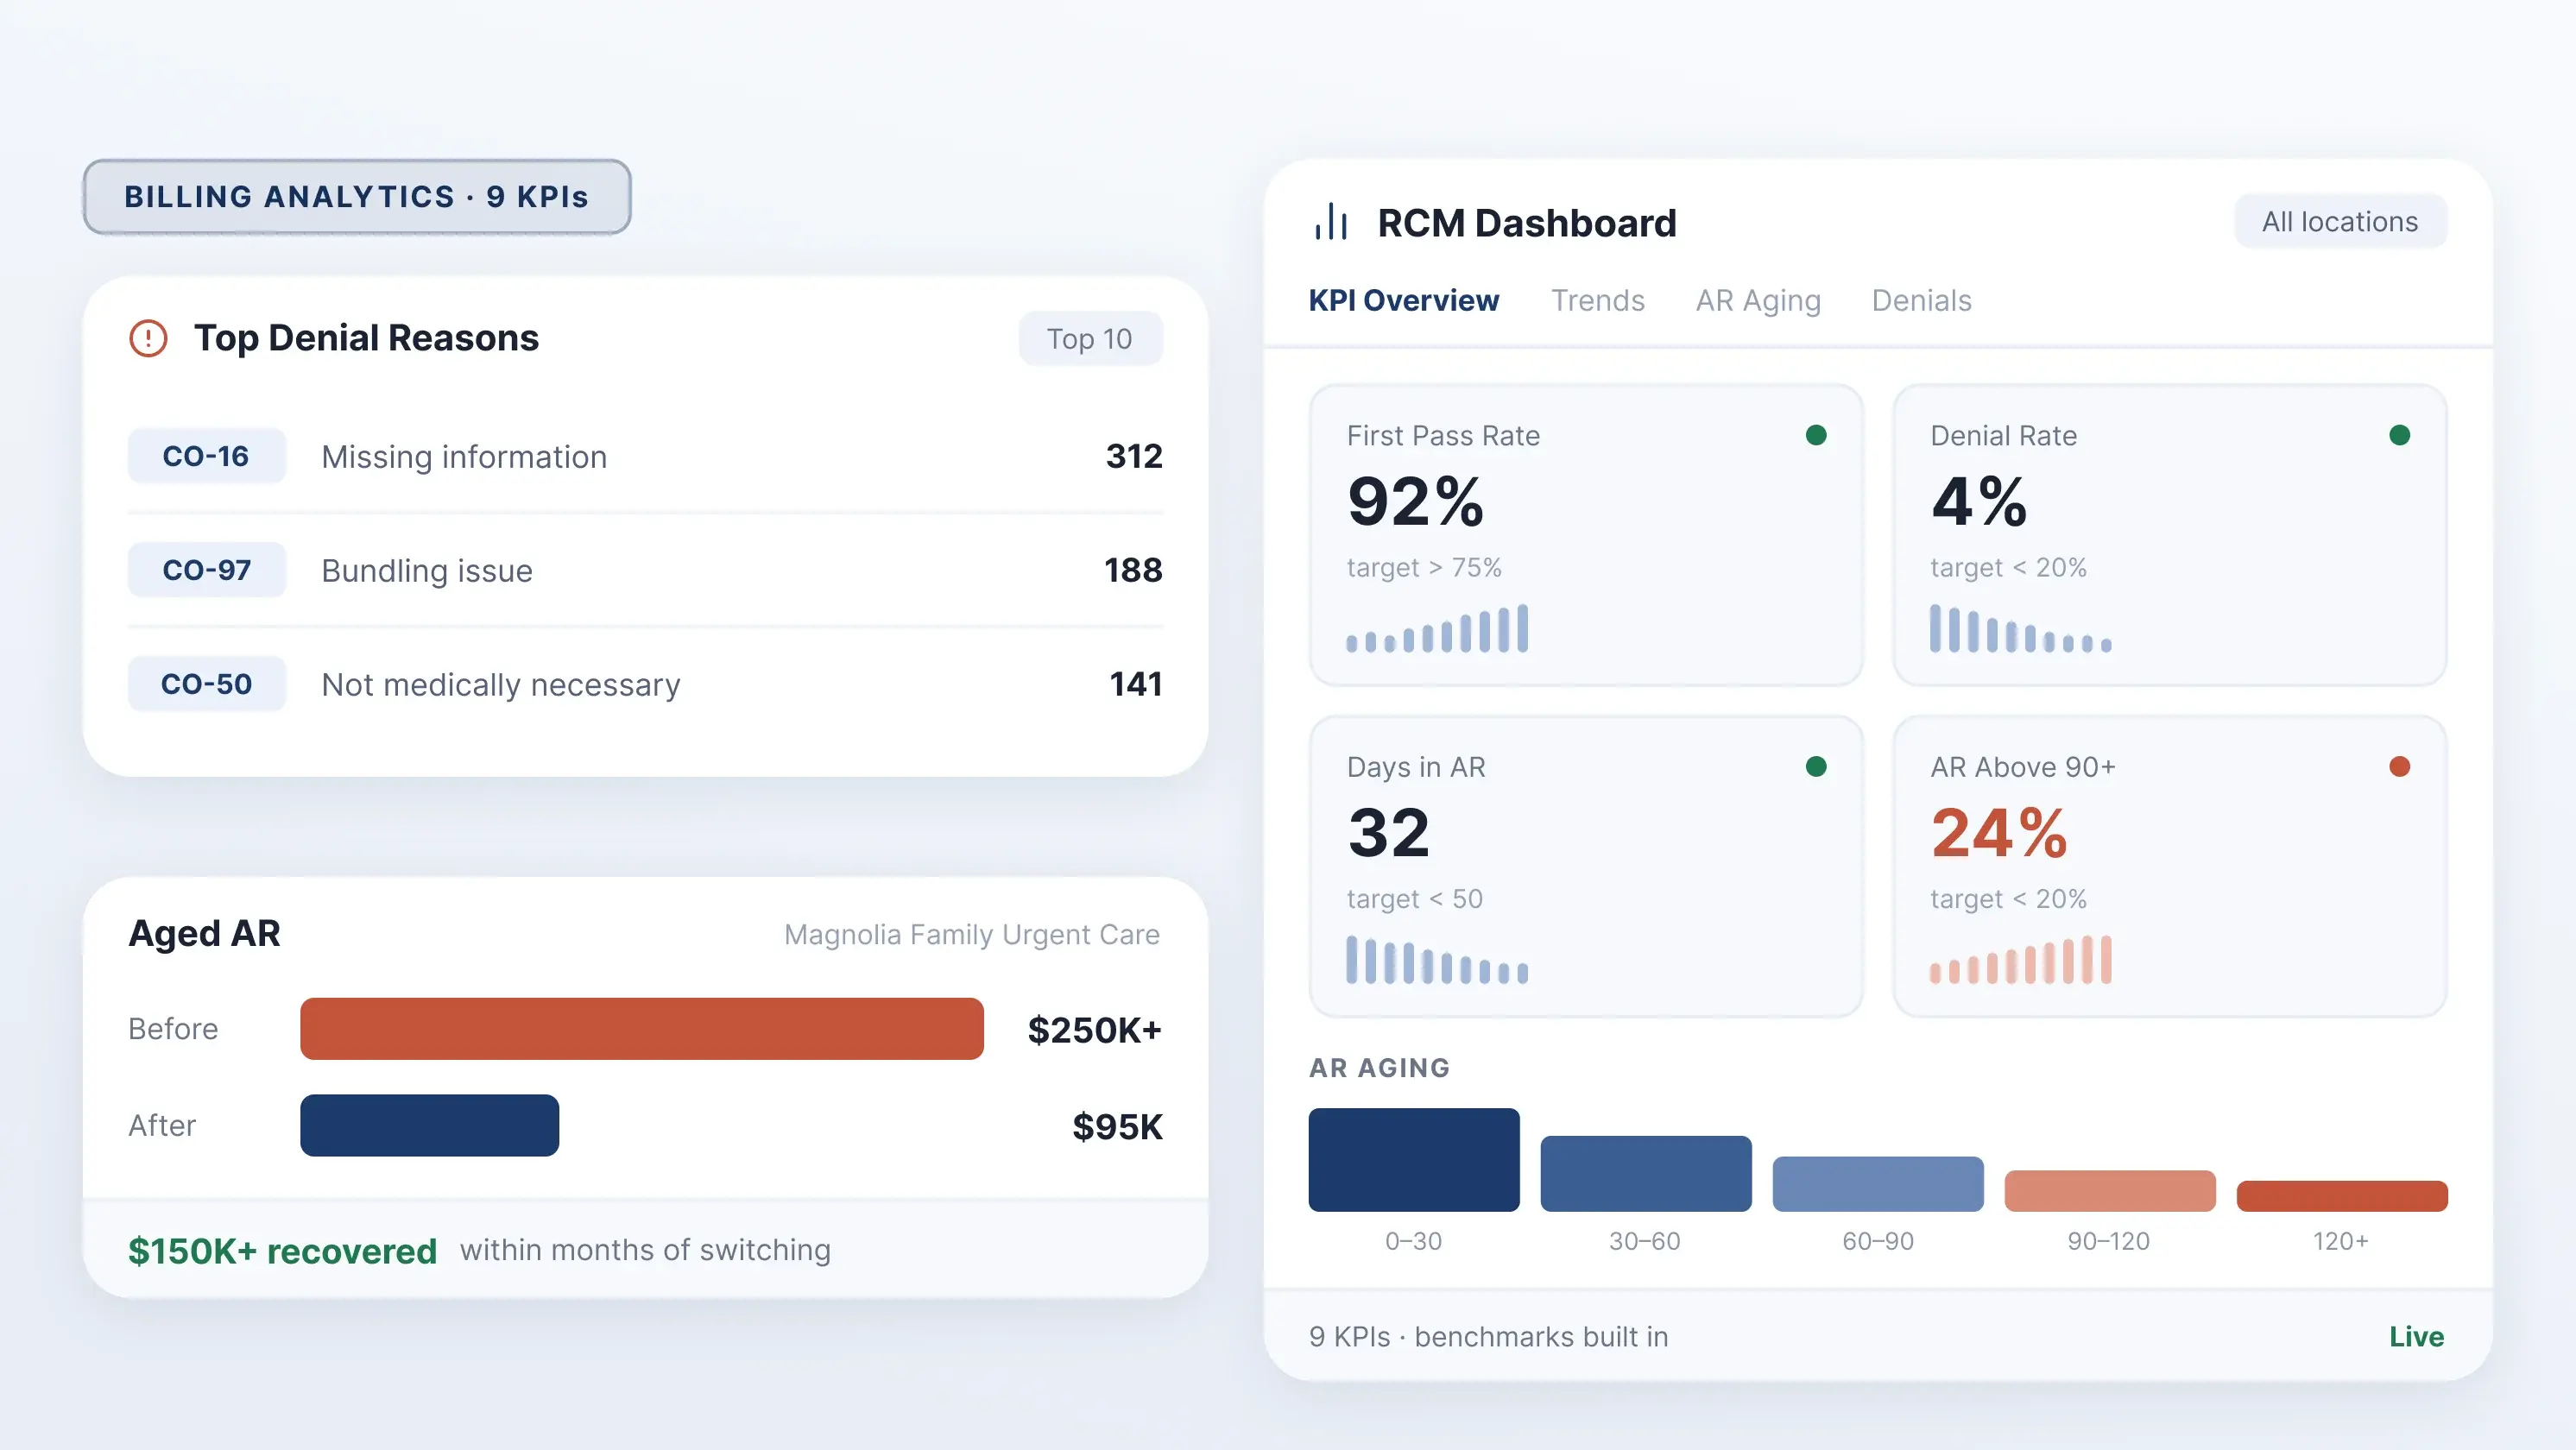Click the $95K After amount
The width and height of the screenshot is (2576, 1450).
click(x=1118, y=1127)
